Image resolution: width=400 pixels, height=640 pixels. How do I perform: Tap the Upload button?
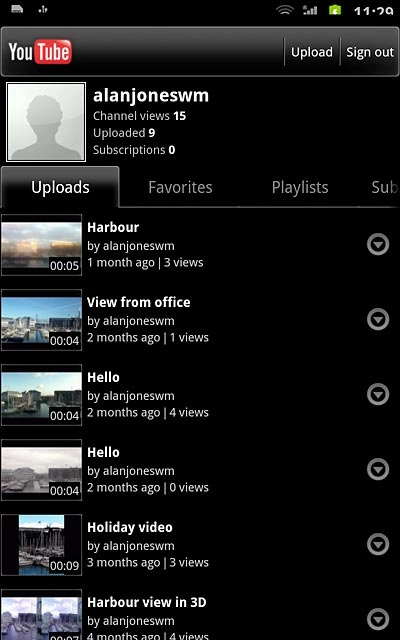312,52
